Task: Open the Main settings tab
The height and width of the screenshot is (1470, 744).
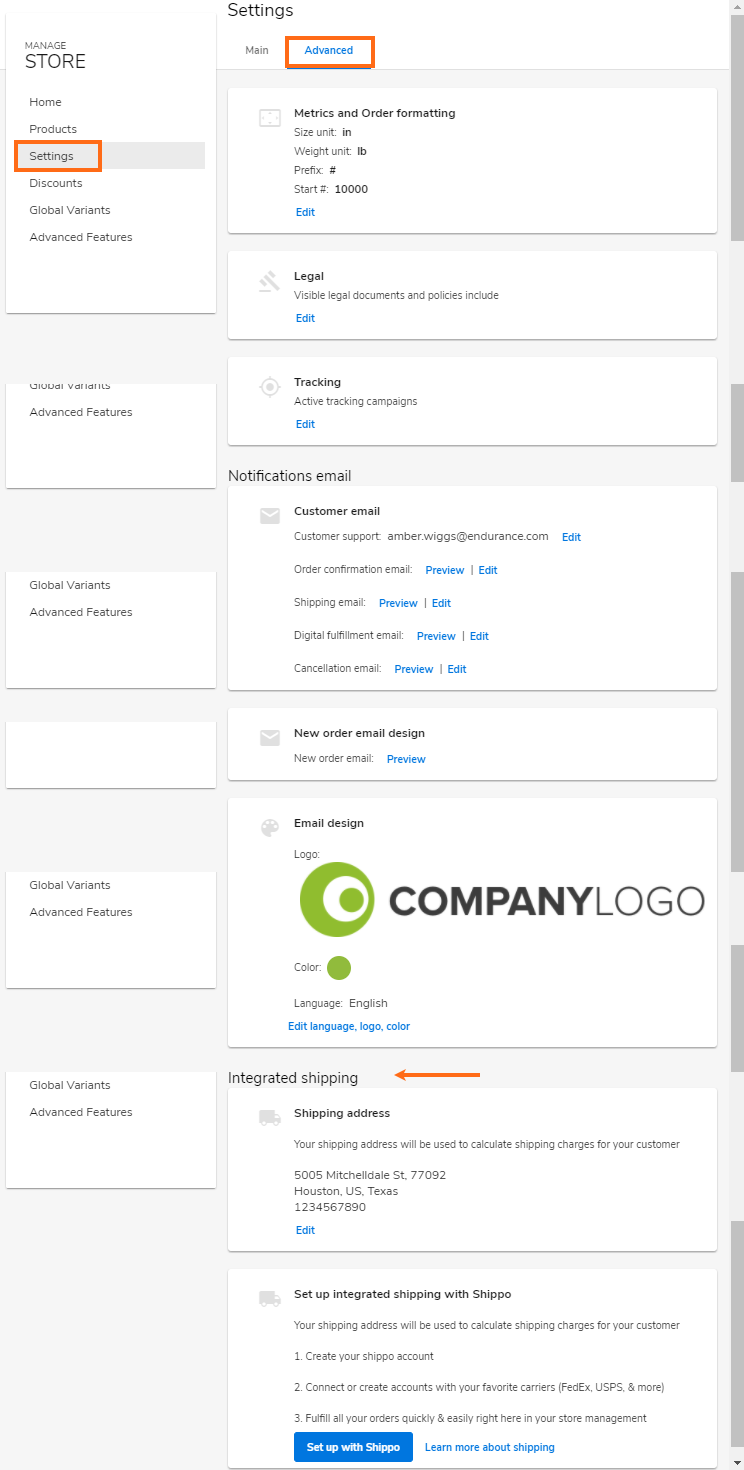Action: pos(257,49)
